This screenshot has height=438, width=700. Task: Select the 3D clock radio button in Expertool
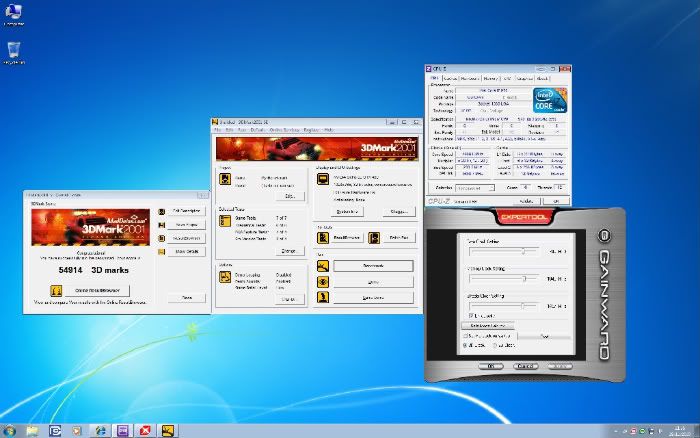465,345
